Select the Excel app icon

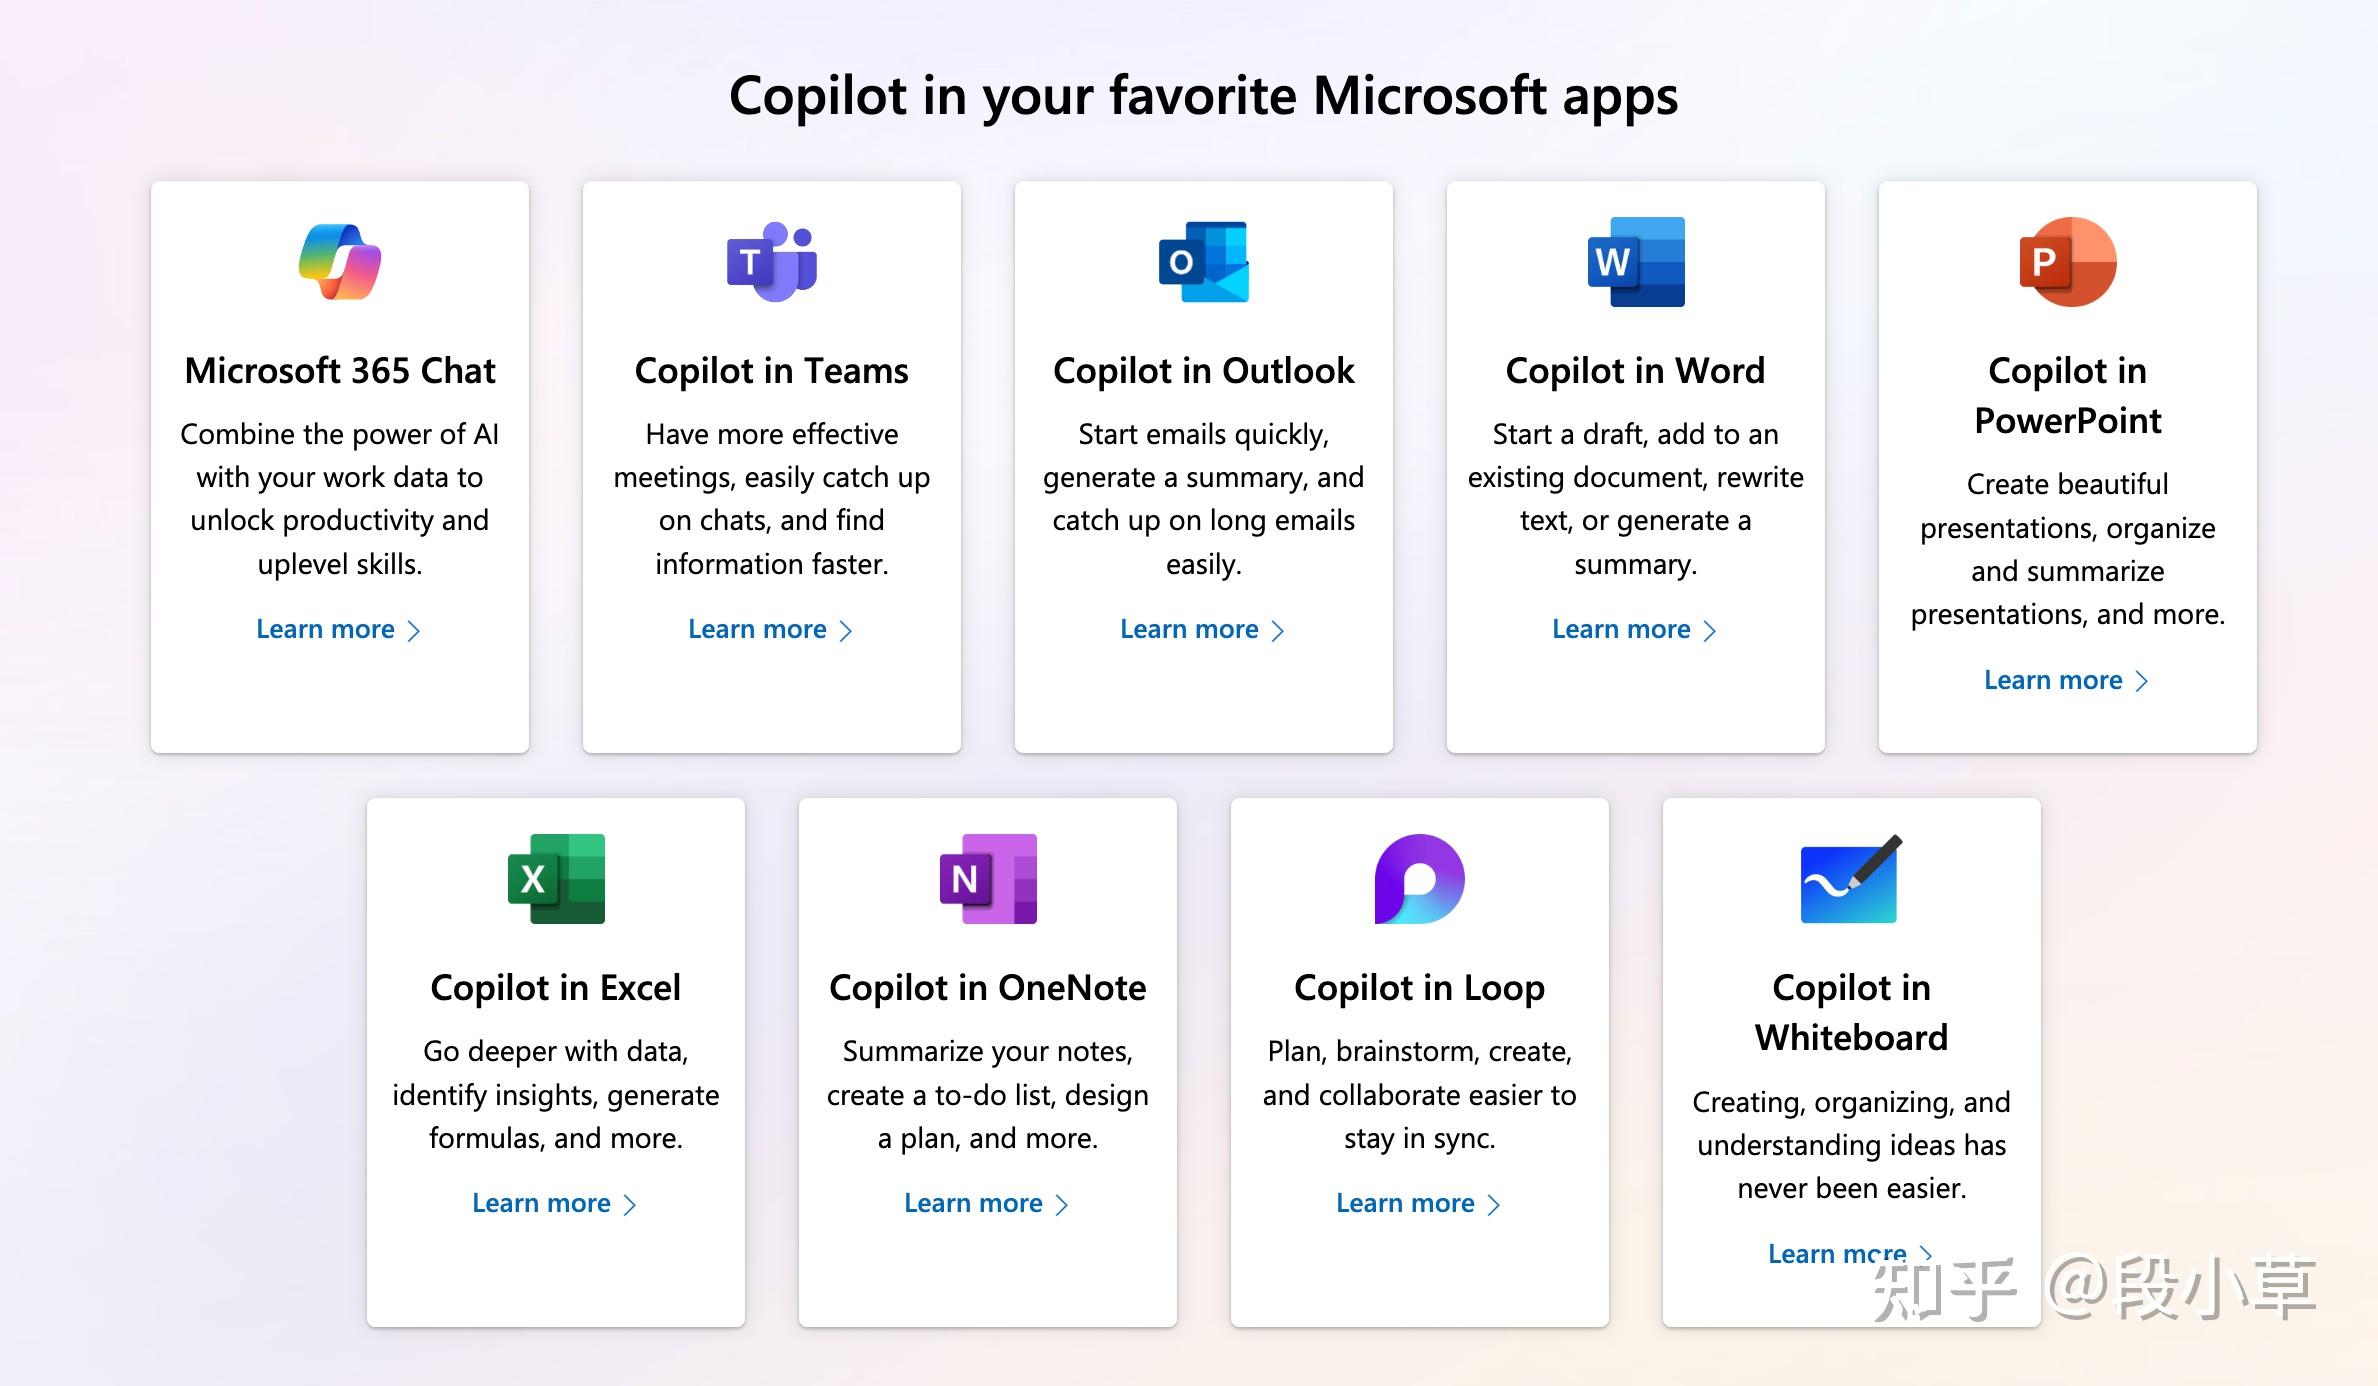[556, 879]
